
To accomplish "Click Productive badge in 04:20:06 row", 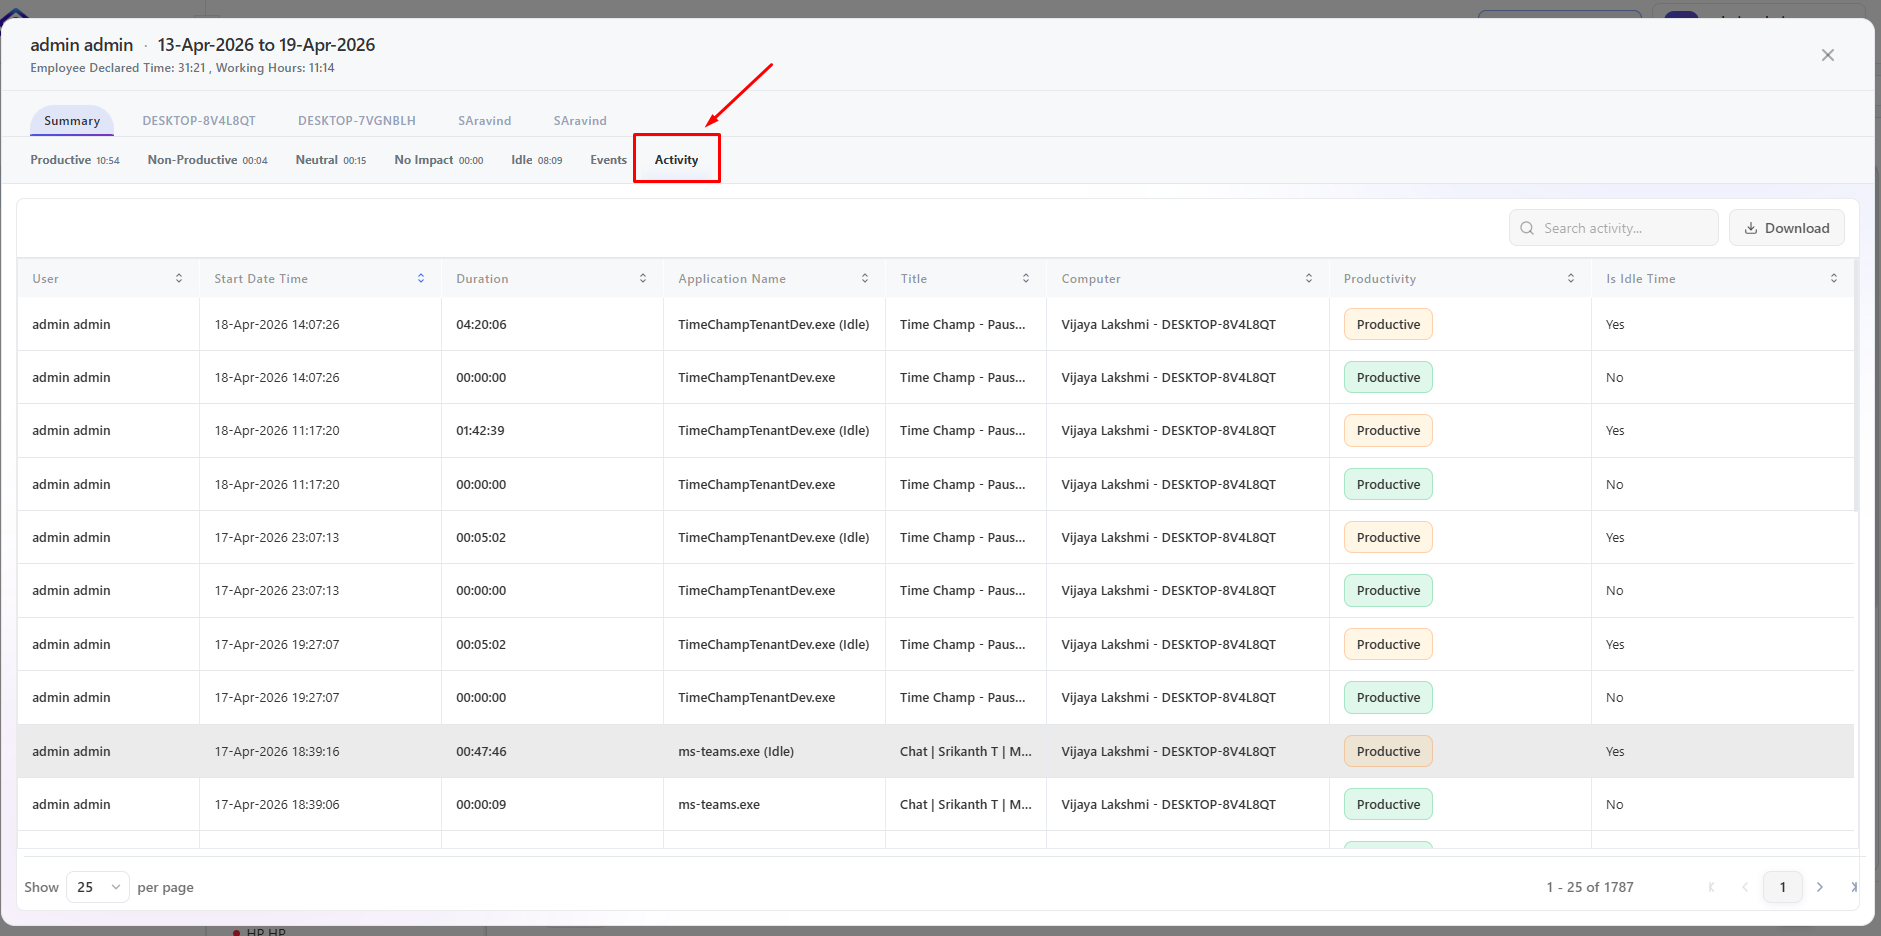I will click(1388, 325).
